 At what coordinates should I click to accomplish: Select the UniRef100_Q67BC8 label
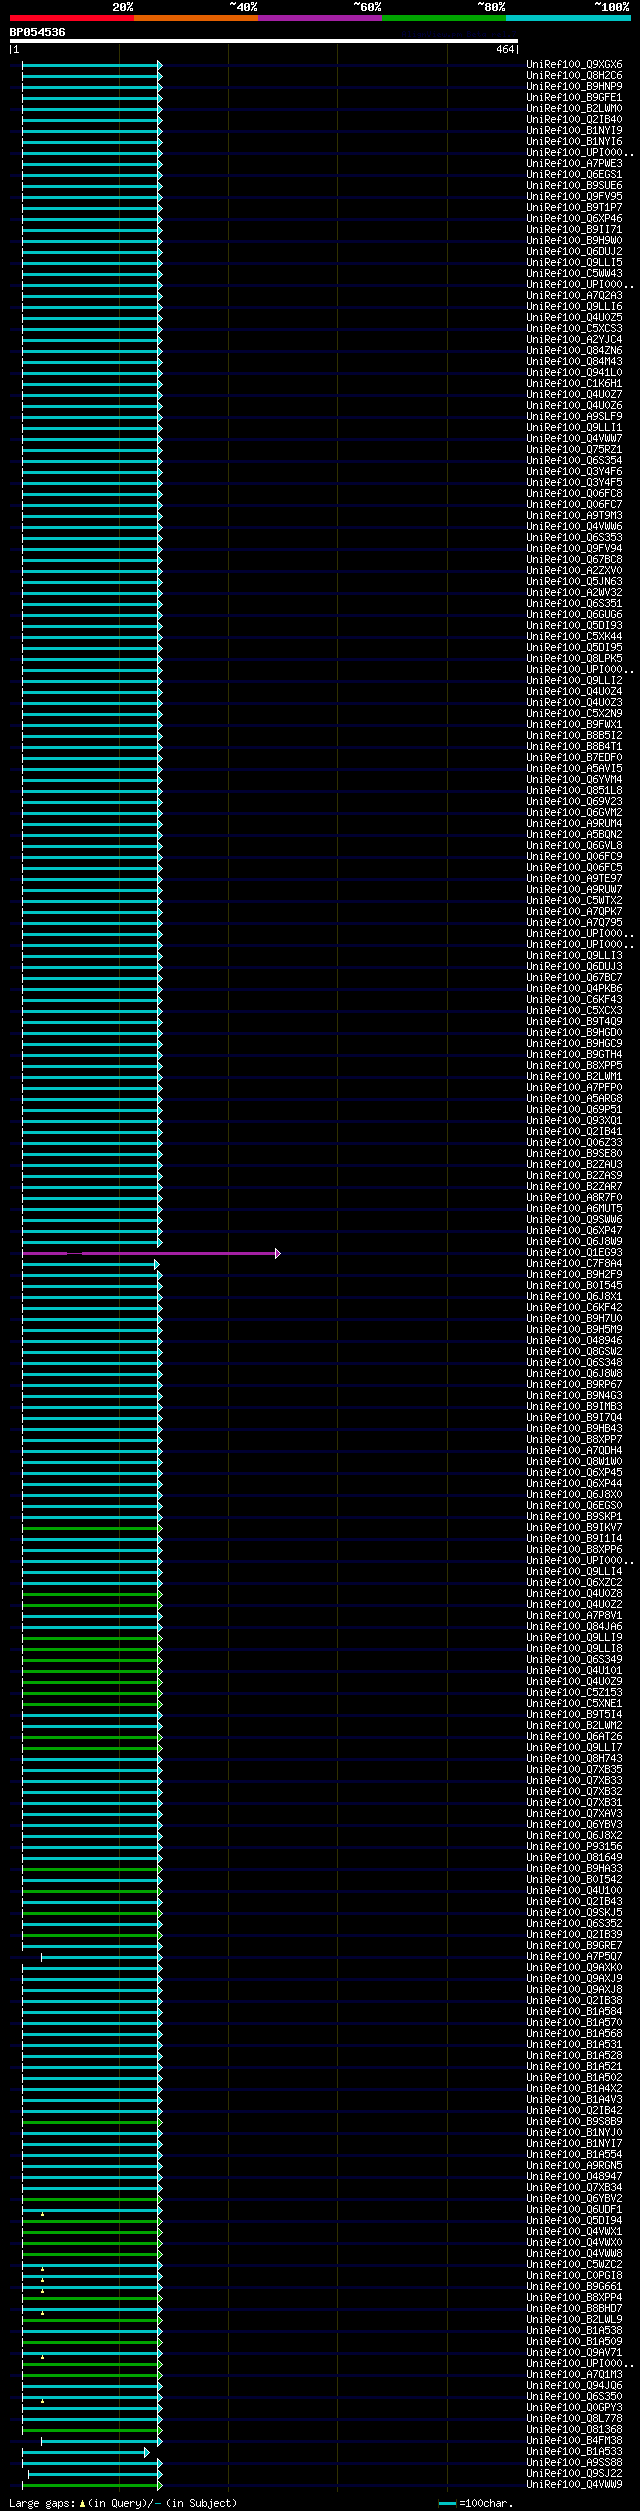(574, 560)
